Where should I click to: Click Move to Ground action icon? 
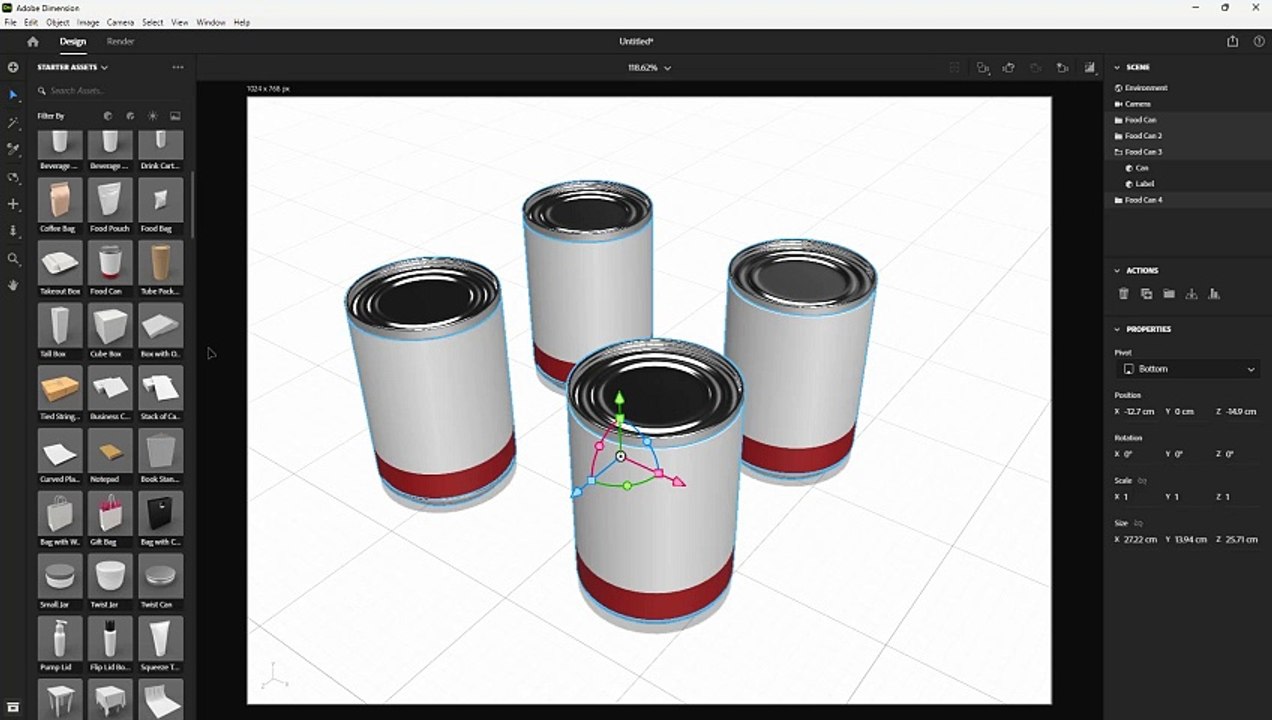point(1191,294)
